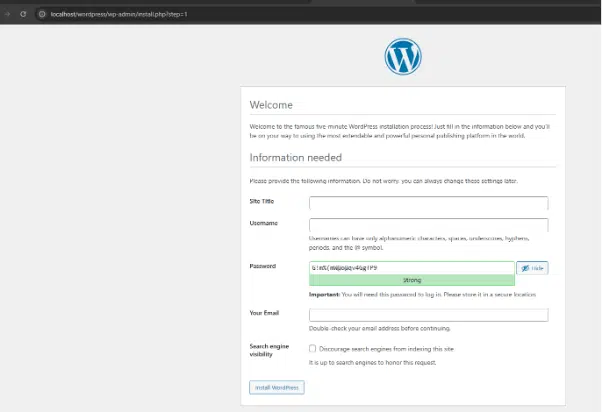Screen dimensions: 602x412
Task: Click the Your Email label
Action: tap(264, 313)
